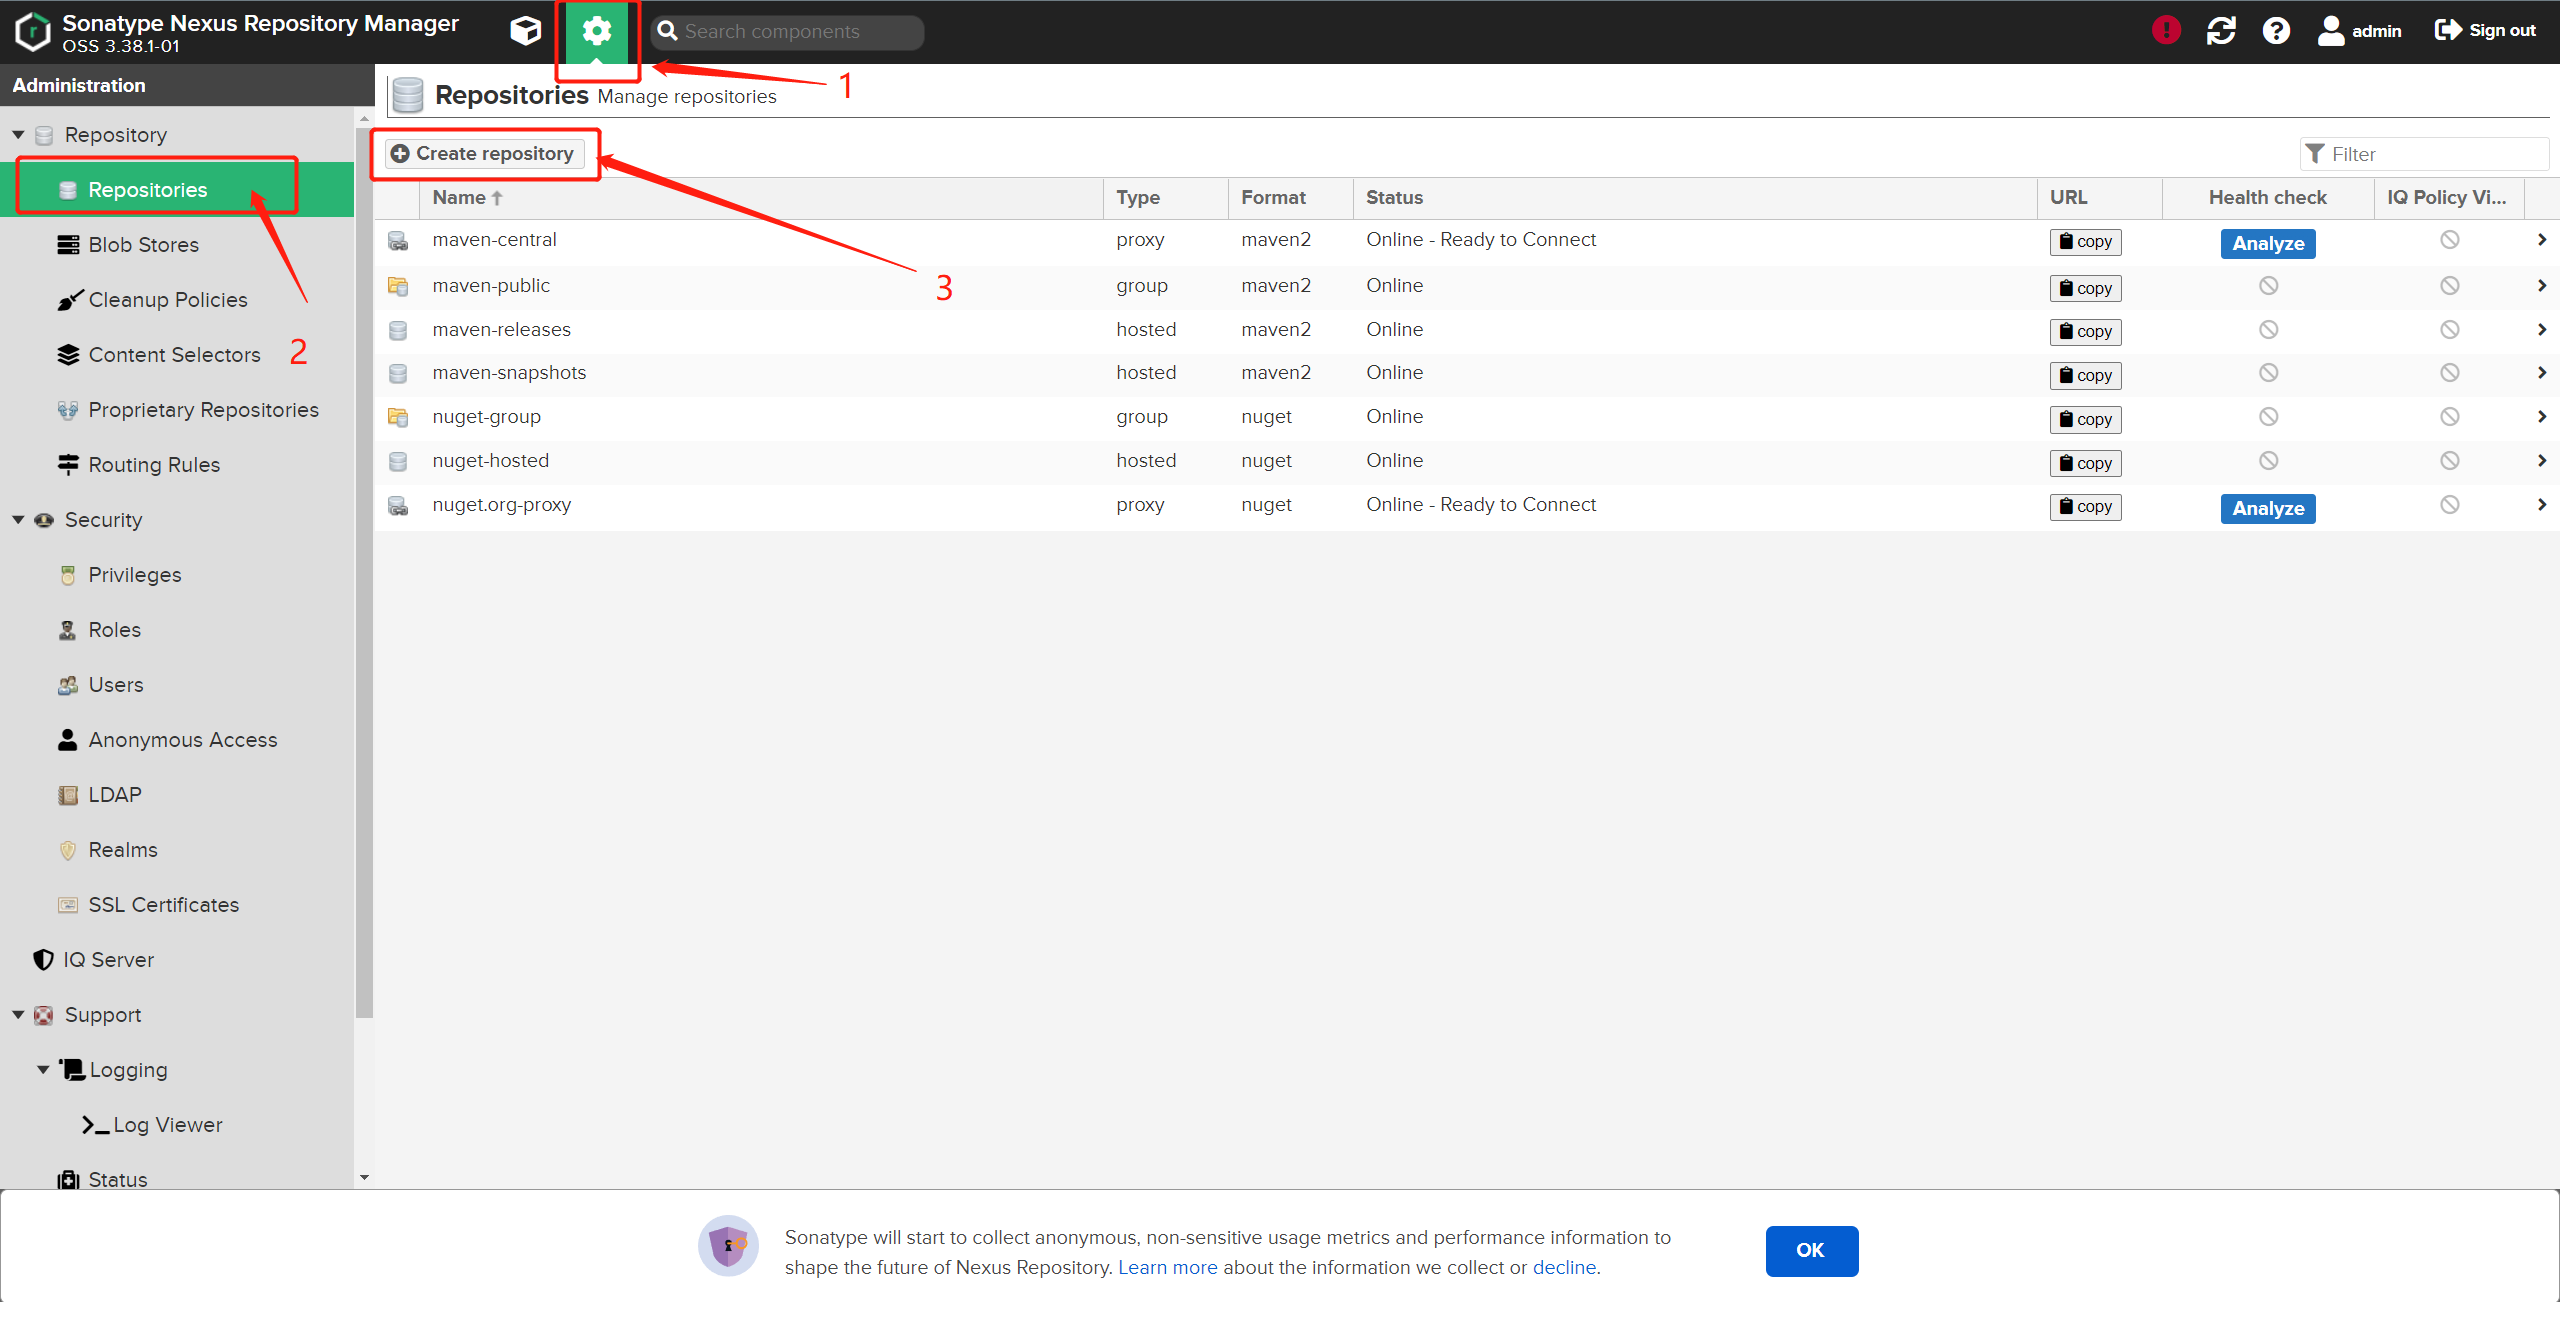Open the Help question mark icon
This screenshot has height=1331, width=2560.
[2276, 30]
